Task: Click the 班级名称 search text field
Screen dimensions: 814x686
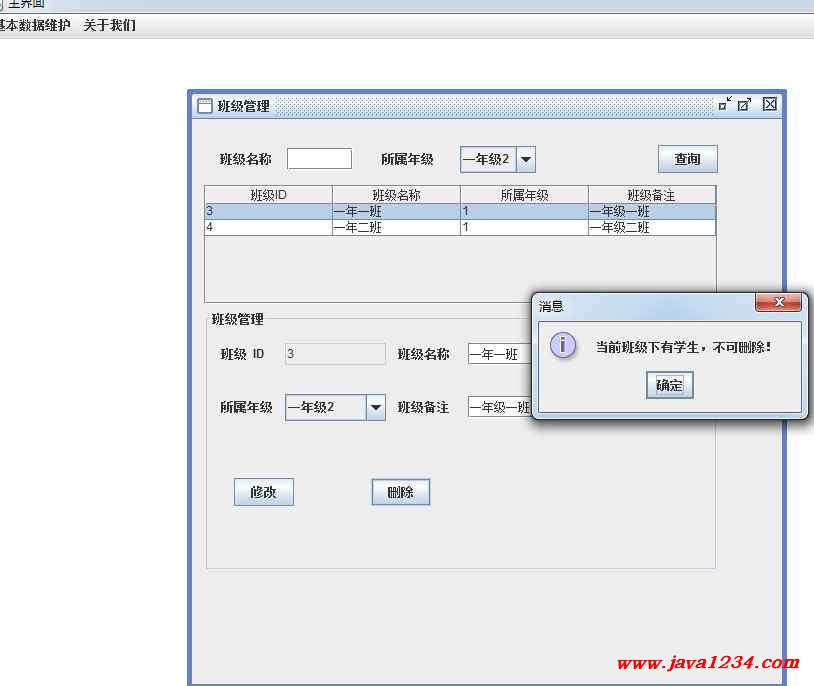Action: (319, 159)
